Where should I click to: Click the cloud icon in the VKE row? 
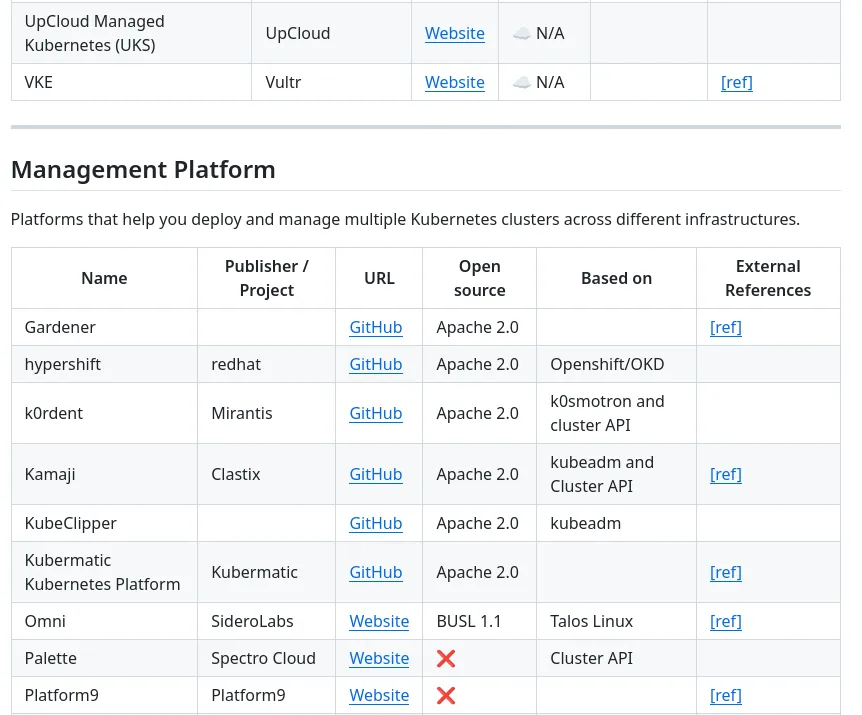pyautogui.click(x=521, y=82)
